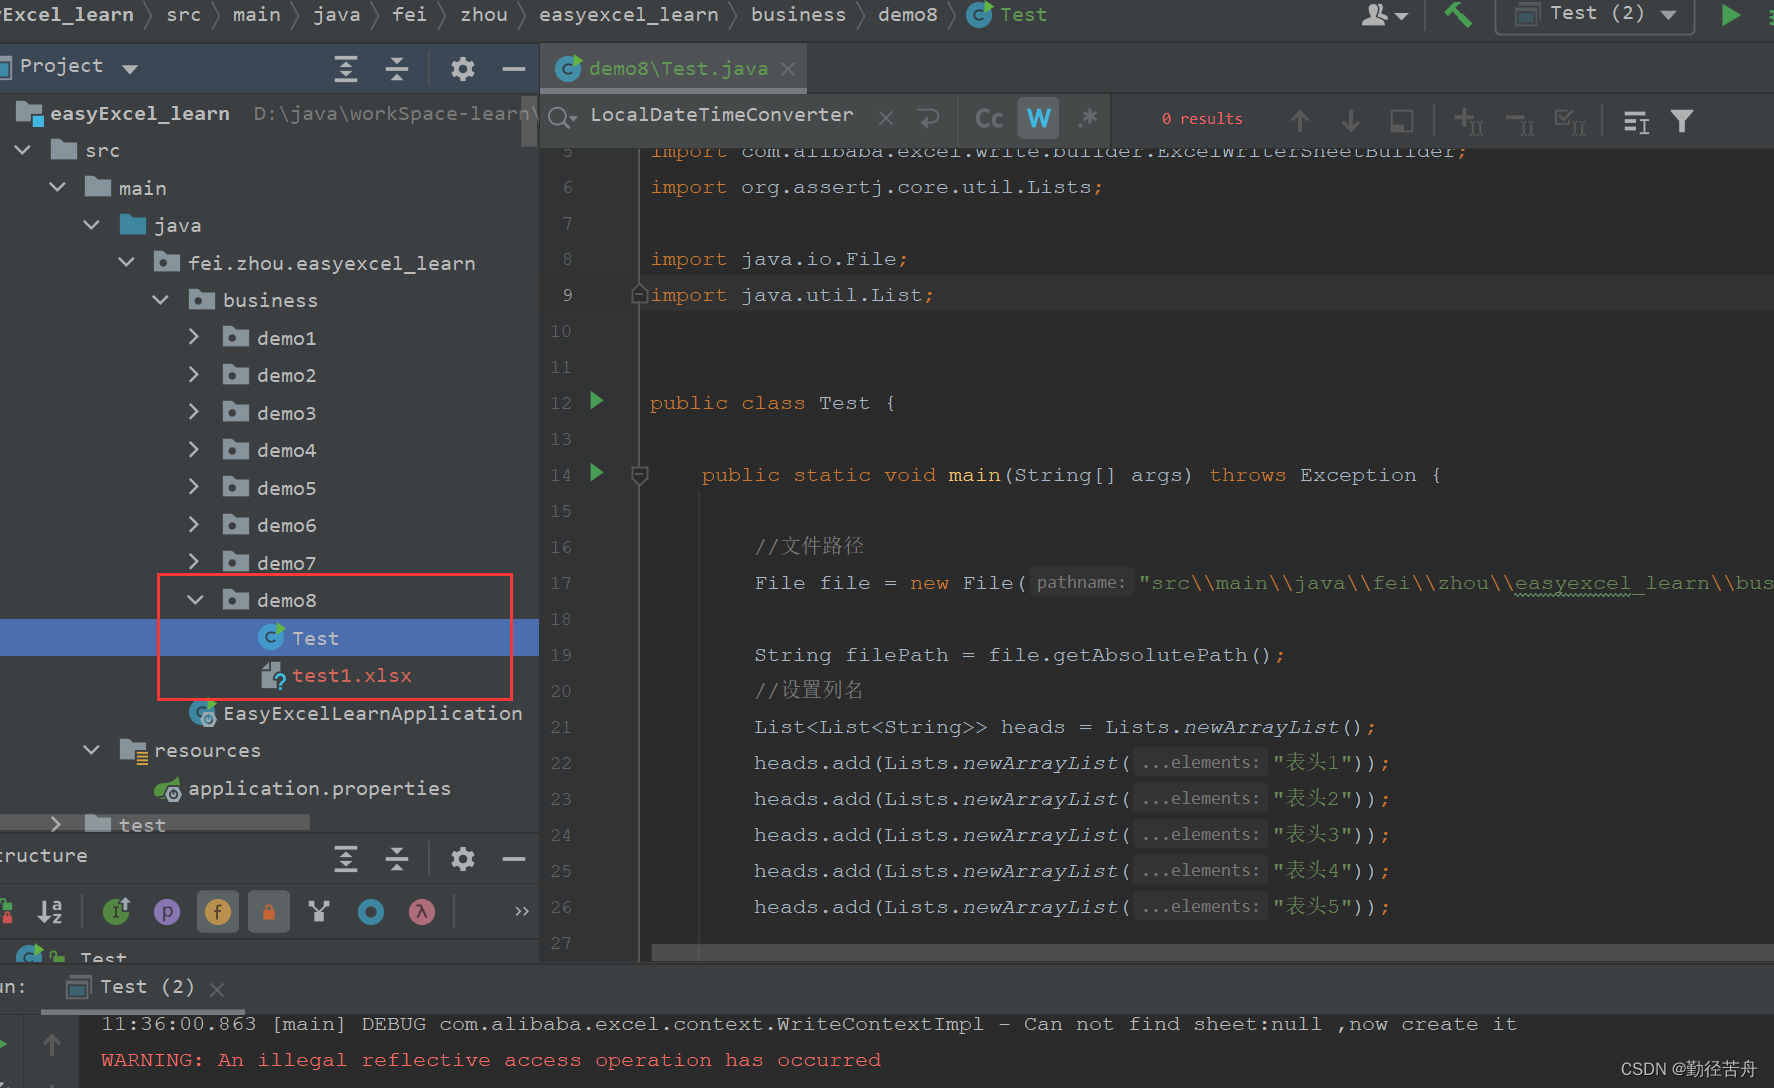The height and width of the screenshot is (1088, 1774).
Task: Collapse fei.zhou.easyexcel_learn package
Action: point(127,262)
